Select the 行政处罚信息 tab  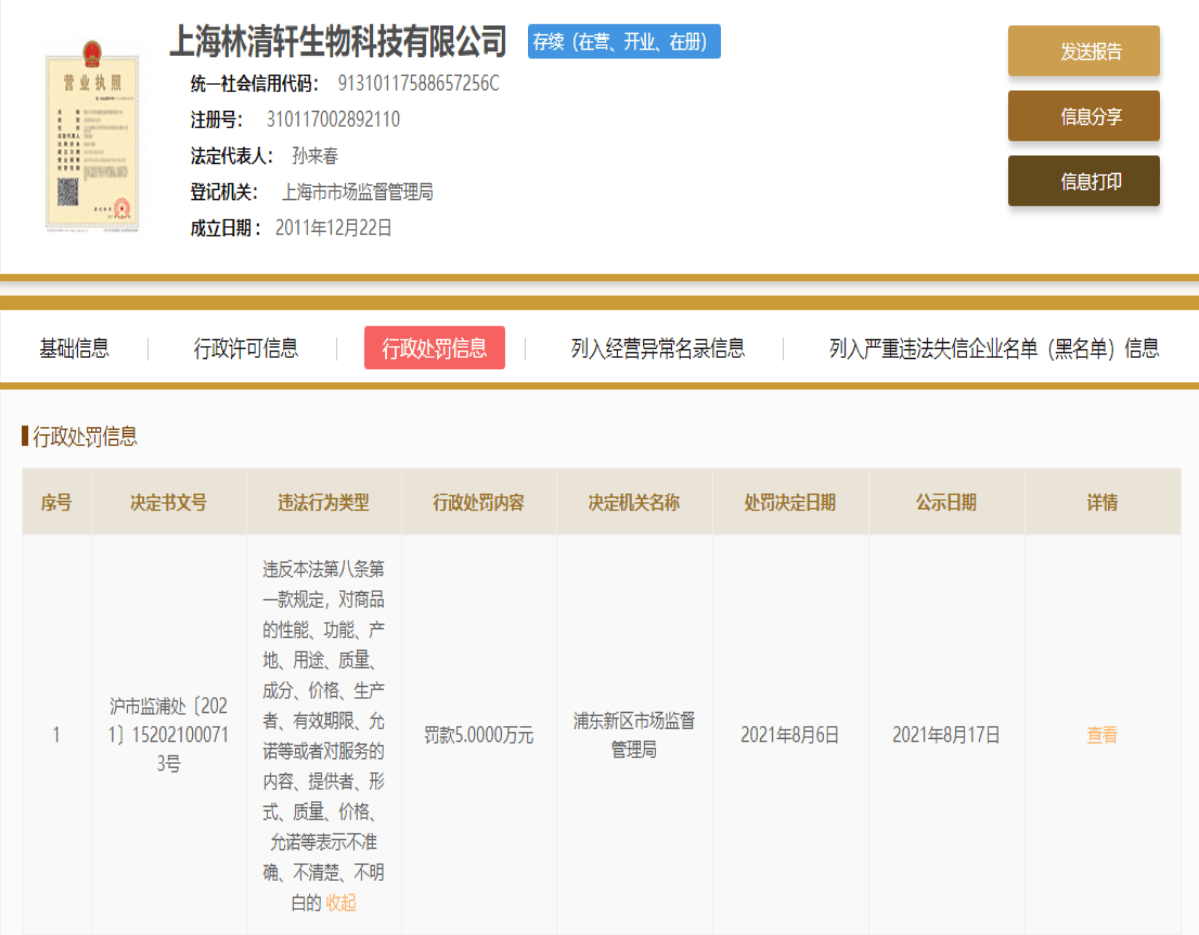[x=434, y=348]
